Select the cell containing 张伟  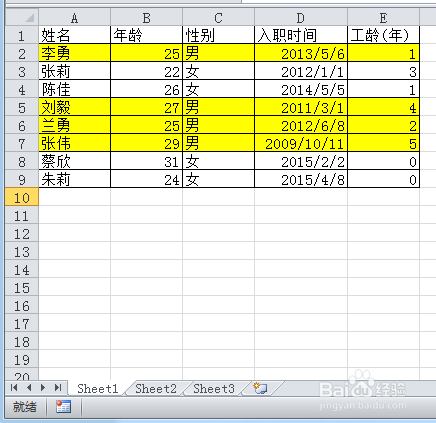74,143
